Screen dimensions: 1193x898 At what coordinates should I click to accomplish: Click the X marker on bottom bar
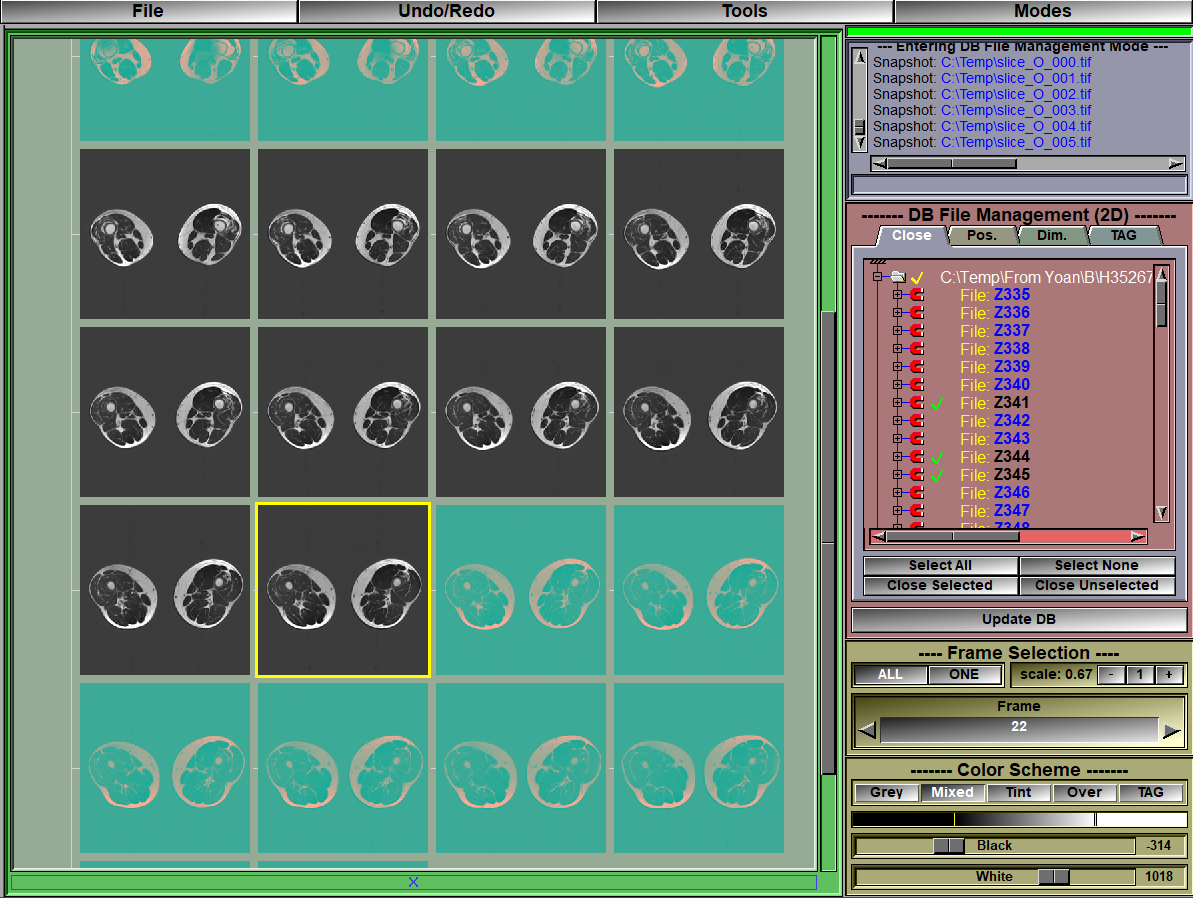(413, 882)
